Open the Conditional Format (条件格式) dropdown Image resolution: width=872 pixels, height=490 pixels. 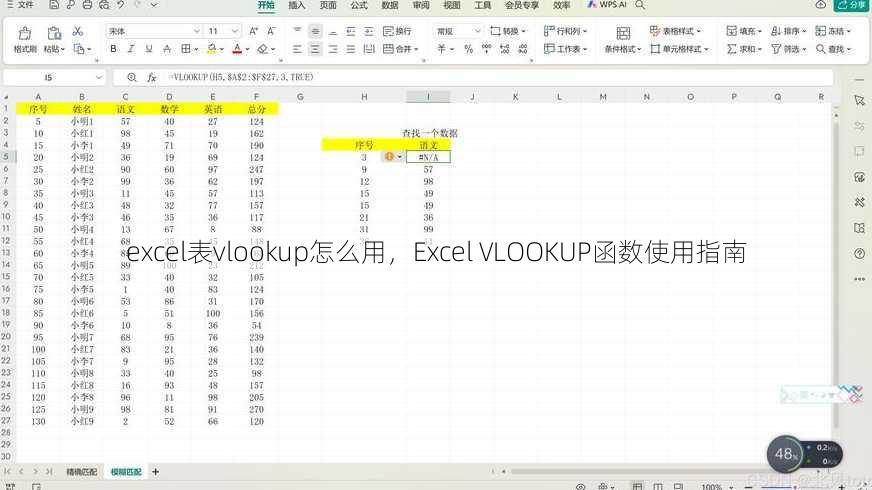coord(623,49)
